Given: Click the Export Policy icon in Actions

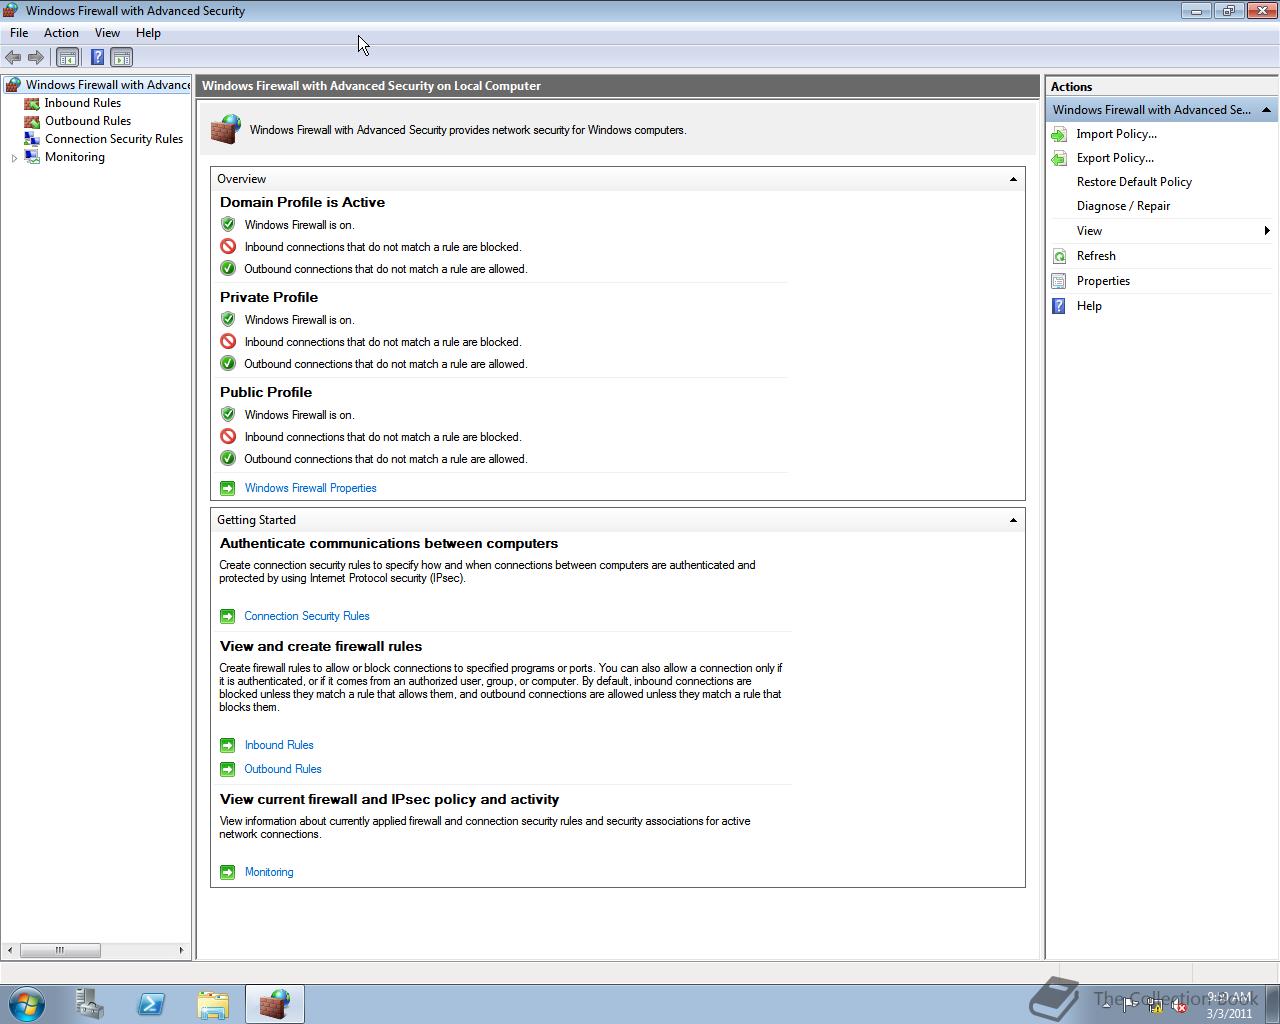Looking at the screenshot, I should coord(1059,158).
